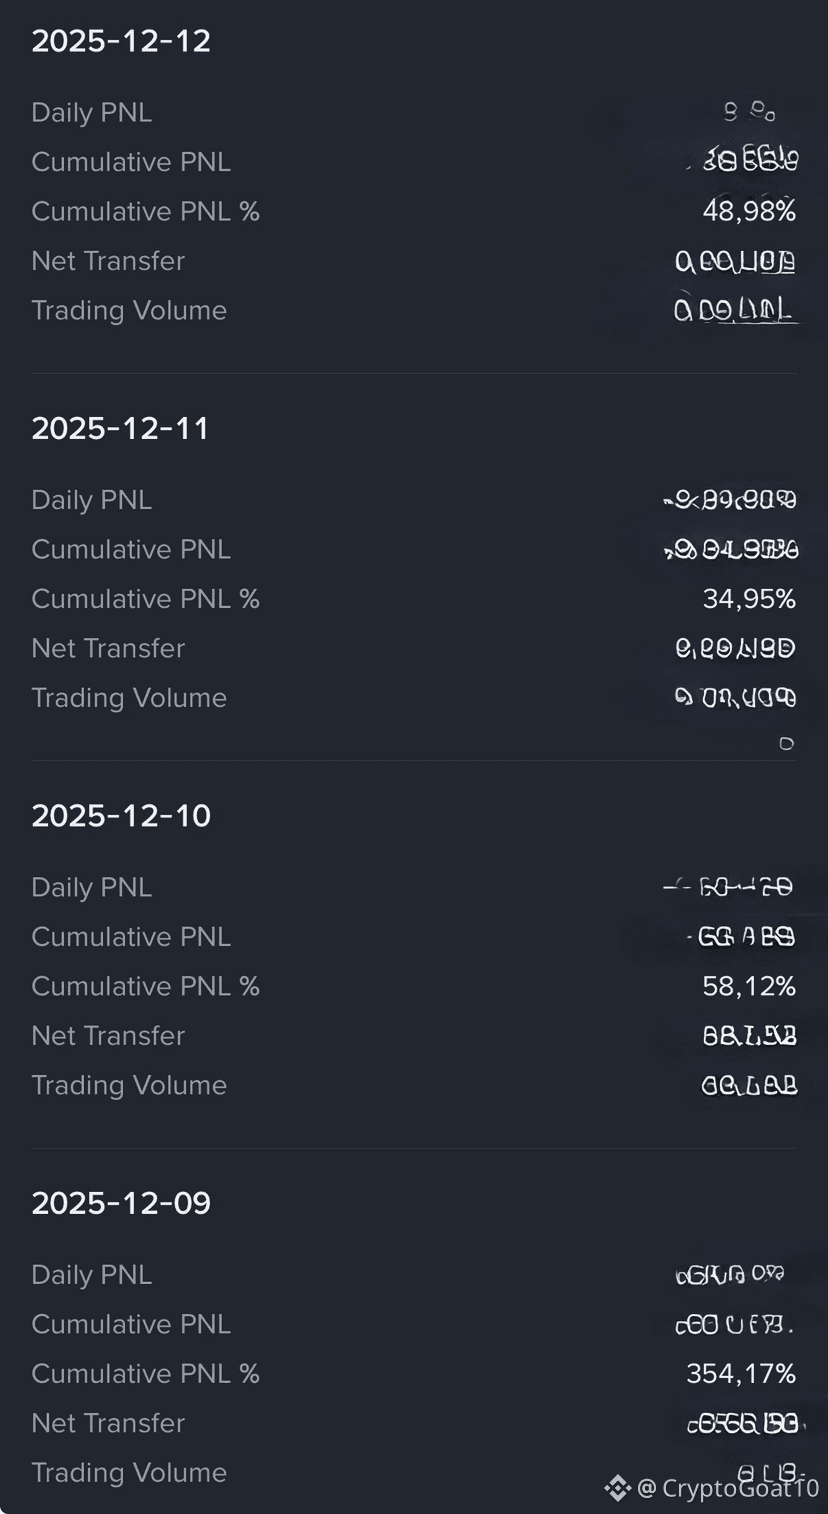Click the 48,98% cumulative PNL value
Viewport: 828px width, 1514px height.
pos(749,211)
